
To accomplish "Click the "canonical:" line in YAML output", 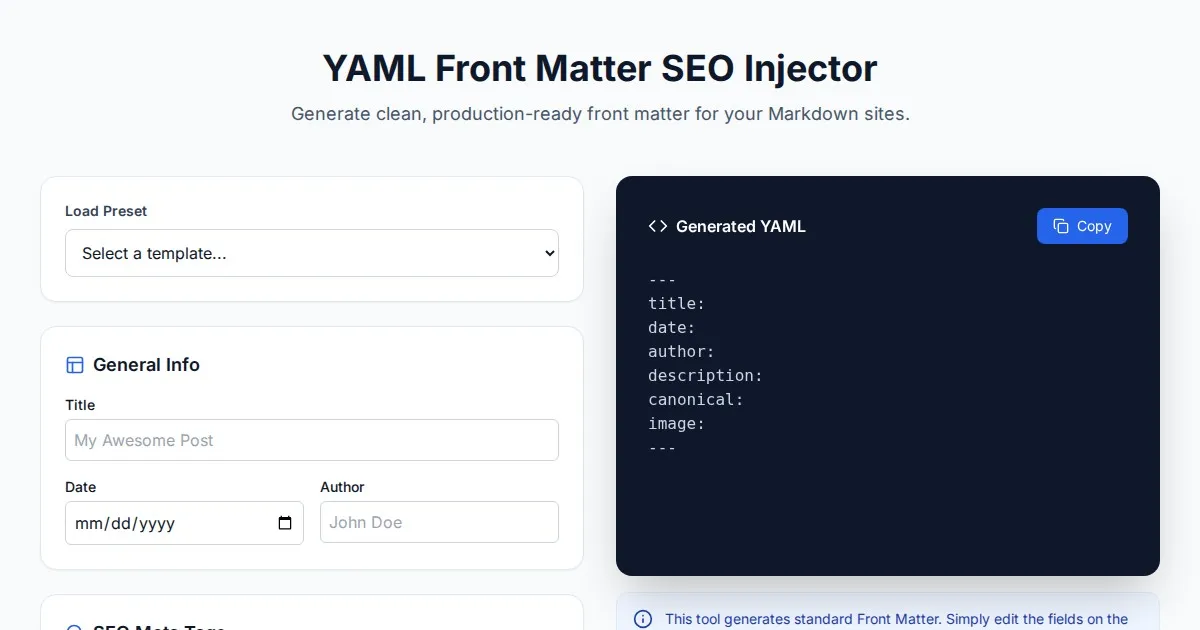I will [x=696, y=400].
